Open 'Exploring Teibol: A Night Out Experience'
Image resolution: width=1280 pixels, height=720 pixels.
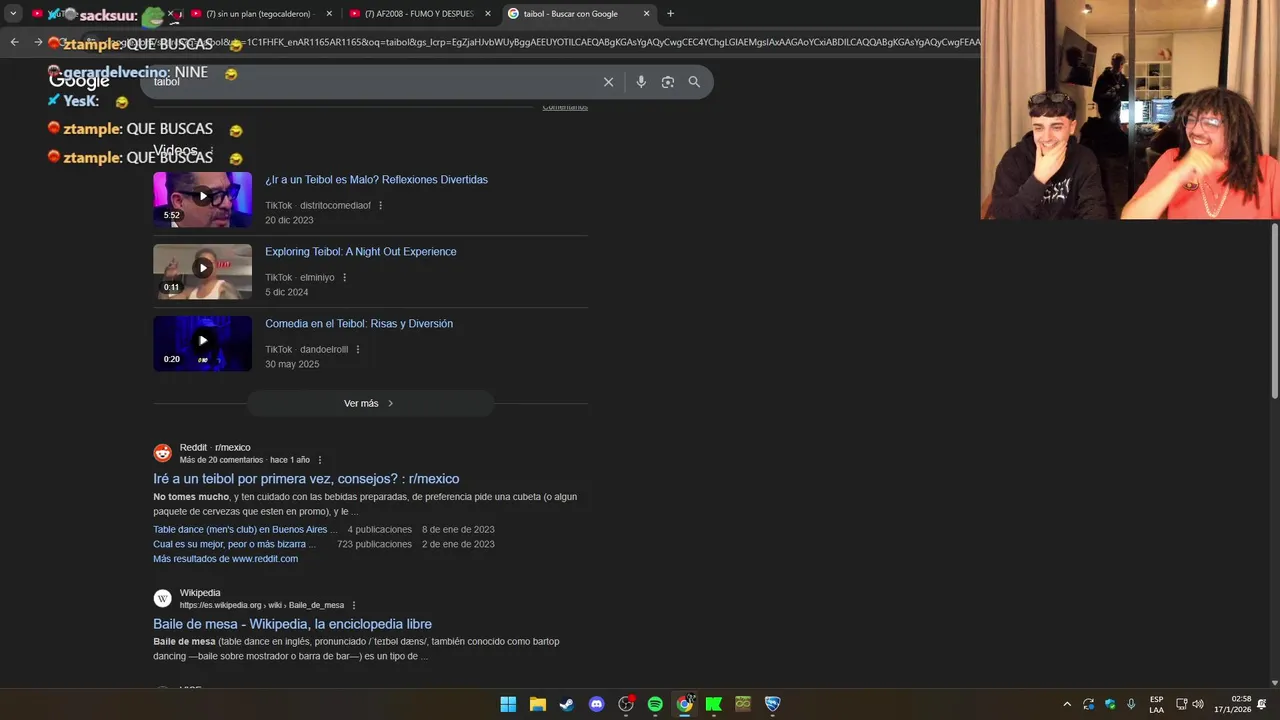pyautogui.click(x=360, y=252)
